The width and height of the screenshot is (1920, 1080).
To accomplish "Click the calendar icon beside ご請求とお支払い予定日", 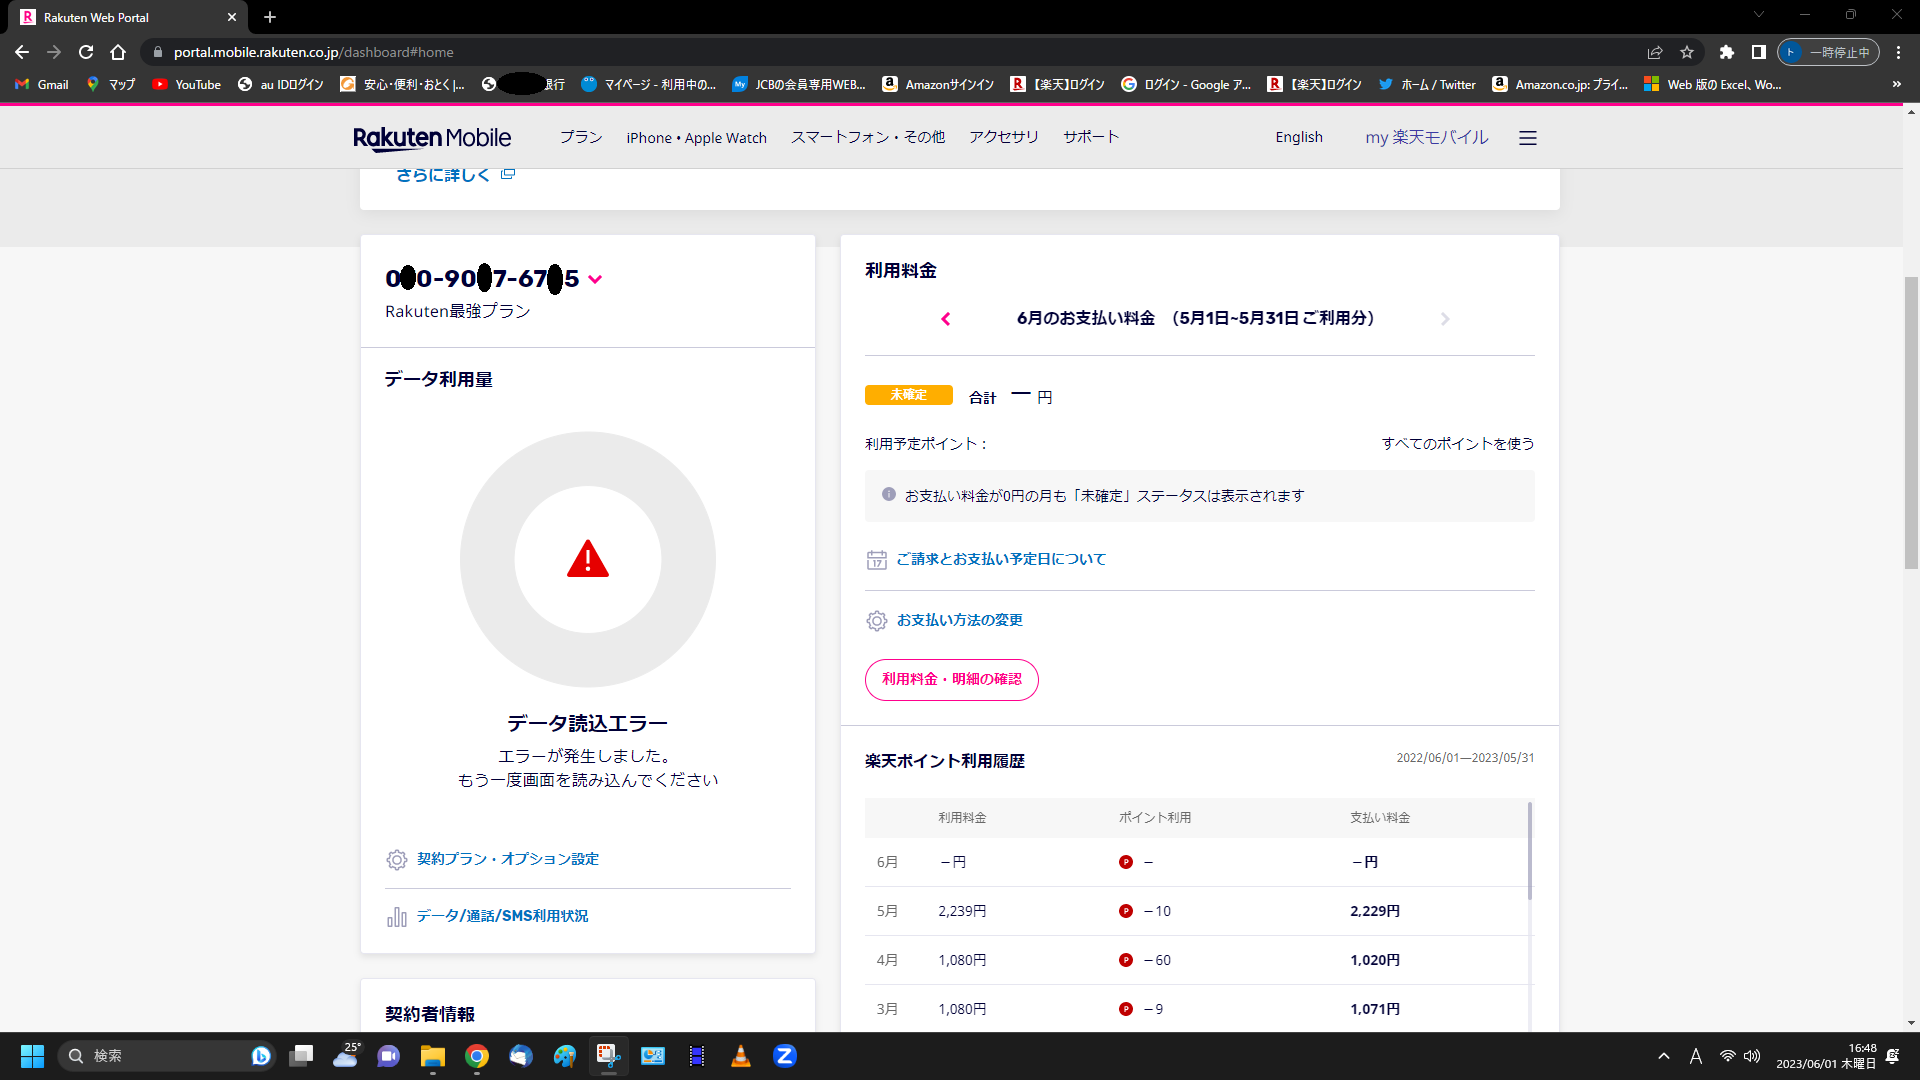I will click(877, 560).
